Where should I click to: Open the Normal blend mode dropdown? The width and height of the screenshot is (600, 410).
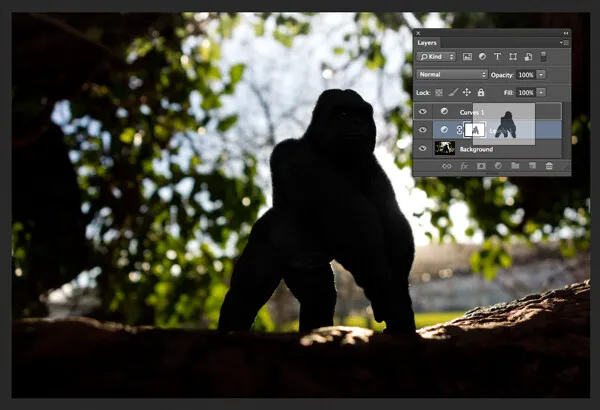pos(452,74)
